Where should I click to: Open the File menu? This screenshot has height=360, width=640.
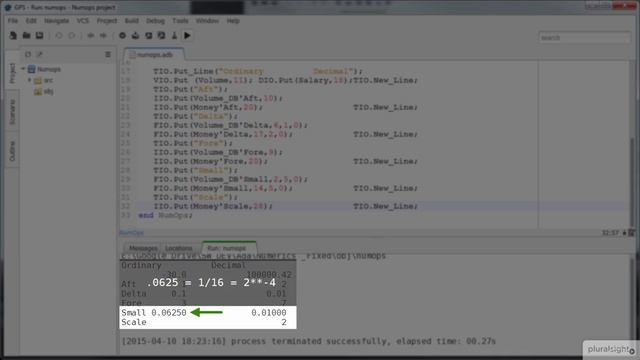pos(13,21)
